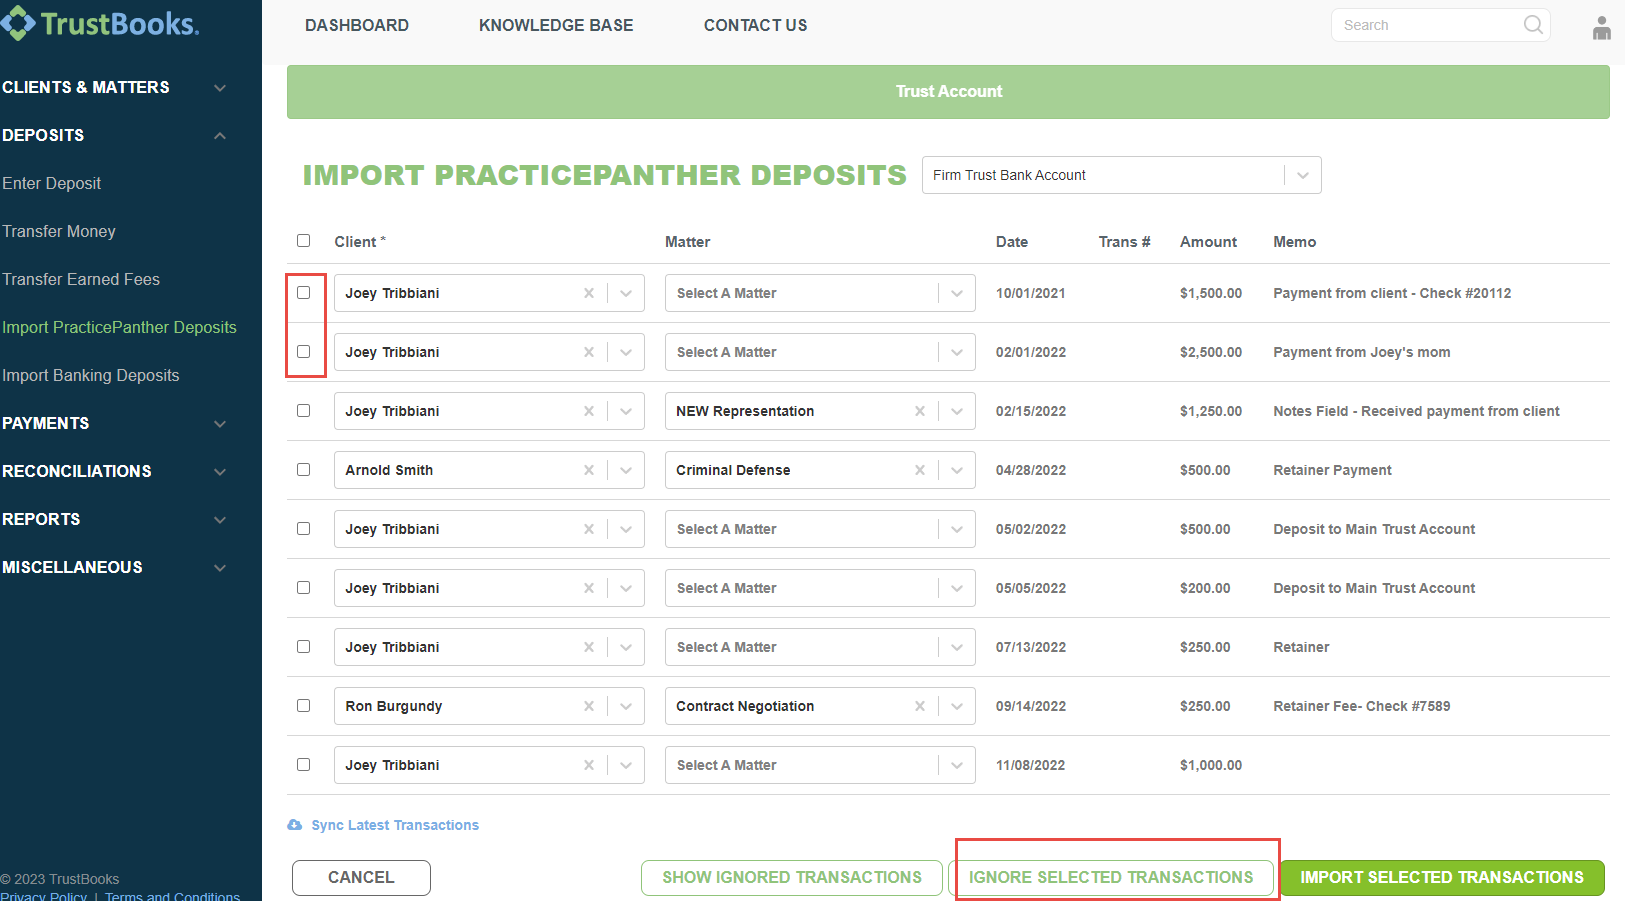Open client dropdown arrow for Arnold Smith
1625x901 pixels.
(626, 470)
